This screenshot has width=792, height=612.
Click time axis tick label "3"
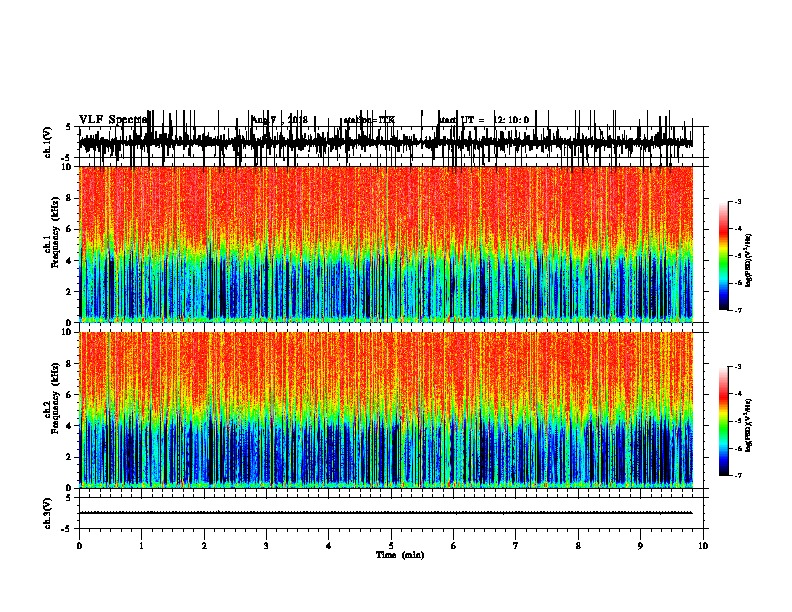click(x=266, y=546)
